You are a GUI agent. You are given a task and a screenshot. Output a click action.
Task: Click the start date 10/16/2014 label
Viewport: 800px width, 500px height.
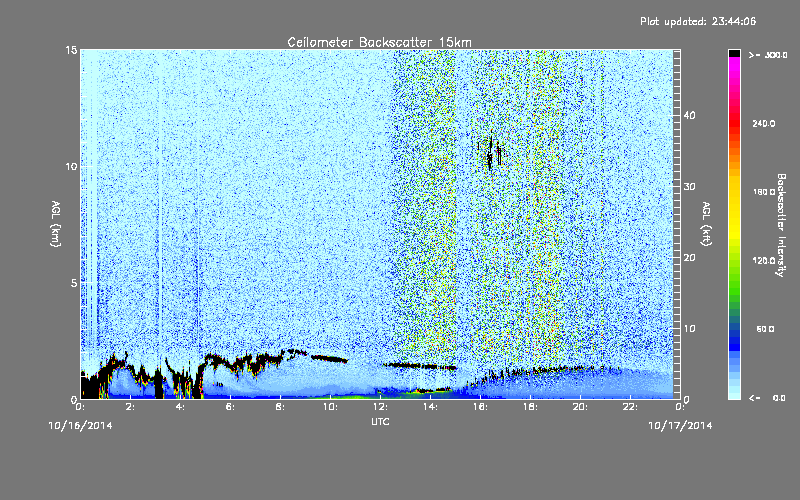pos(81,426)
